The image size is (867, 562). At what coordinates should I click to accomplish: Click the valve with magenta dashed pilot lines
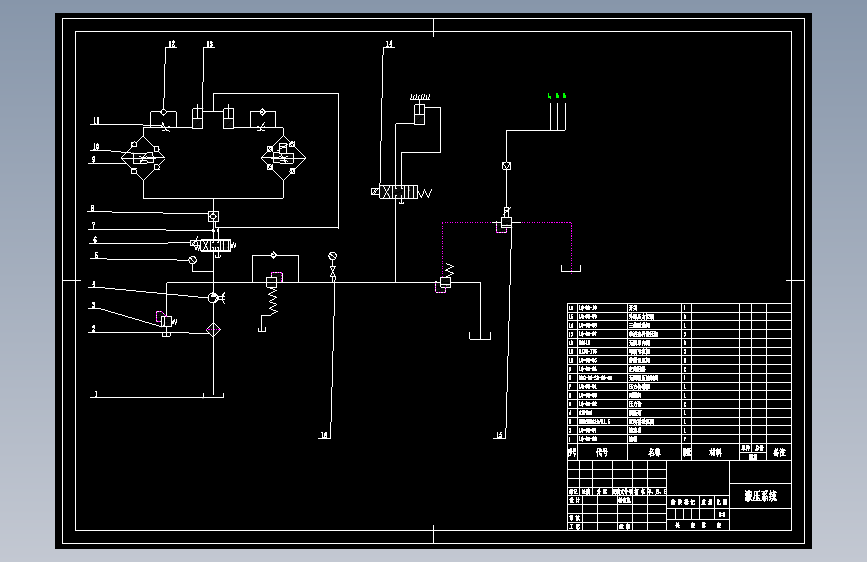505,221
